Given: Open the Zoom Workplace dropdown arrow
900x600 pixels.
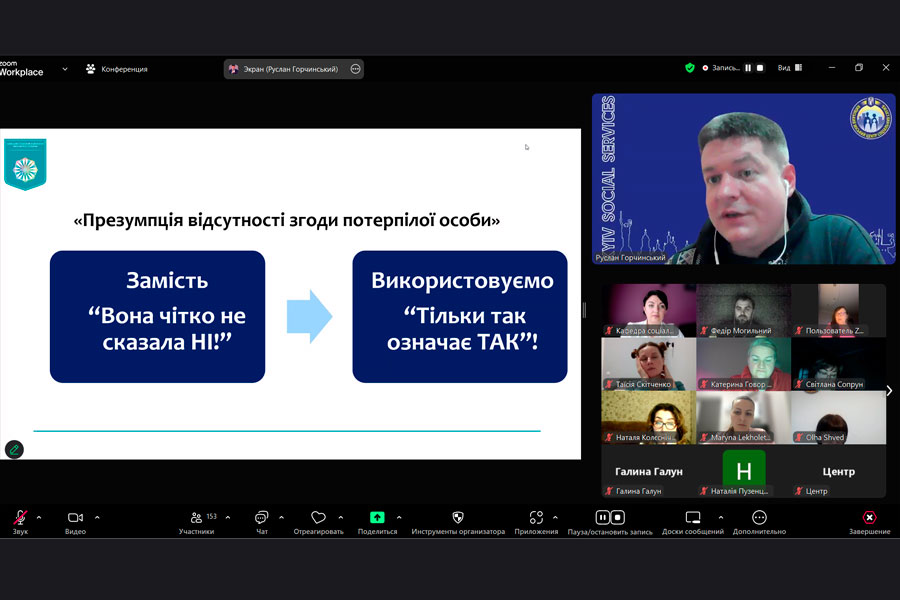Looking at the screenshot, I should [65, 69].
